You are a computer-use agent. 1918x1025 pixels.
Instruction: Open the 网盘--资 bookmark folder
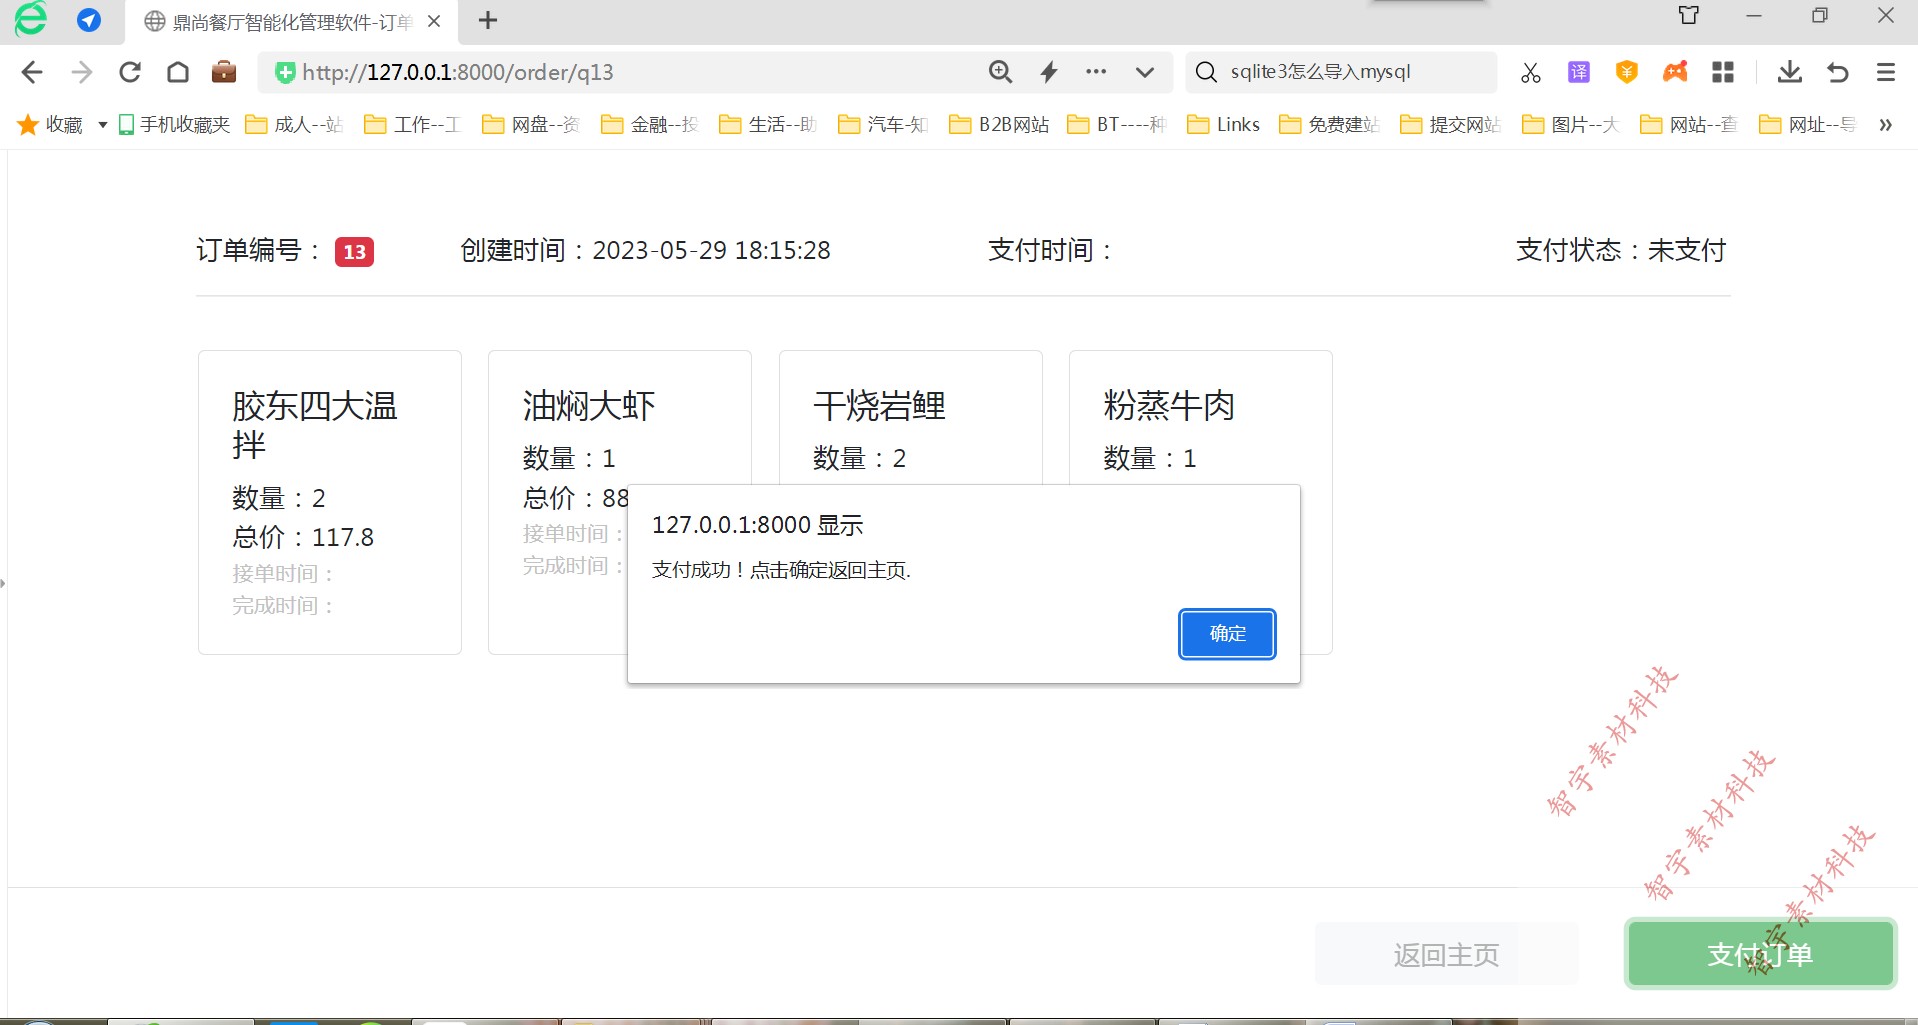coord(531,124)
